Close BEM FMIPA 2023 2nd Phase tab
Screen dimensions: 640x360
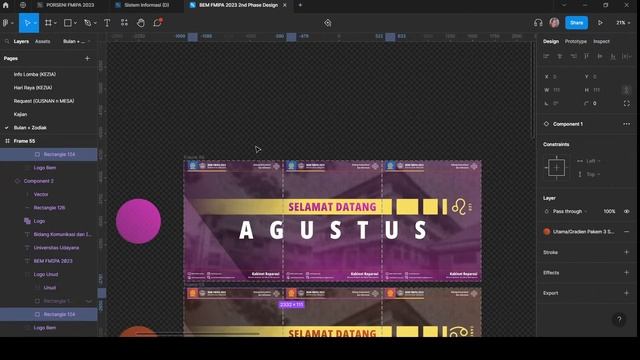(285, 5)
